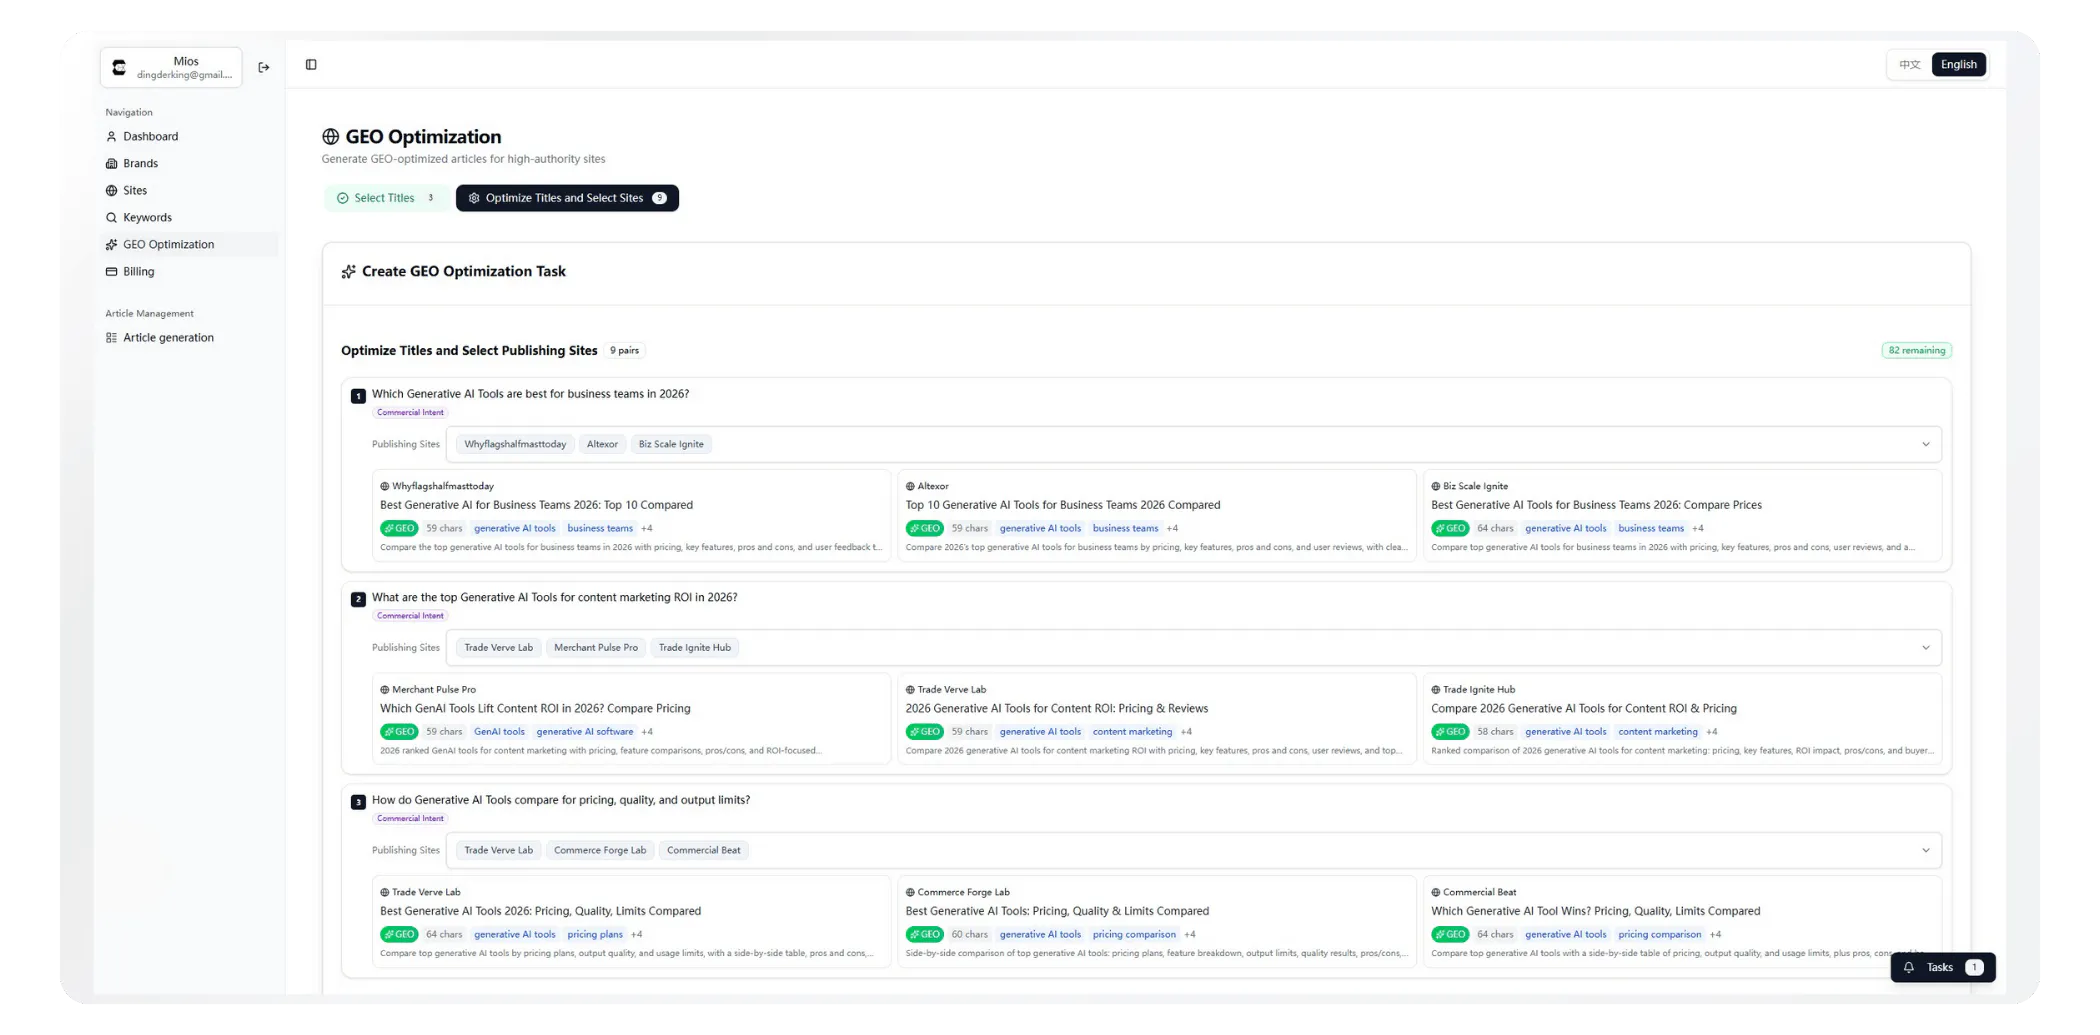Go to Select Titles step tab
The width and height of the screenshot is (2100, 1035).
pos(386,198)
